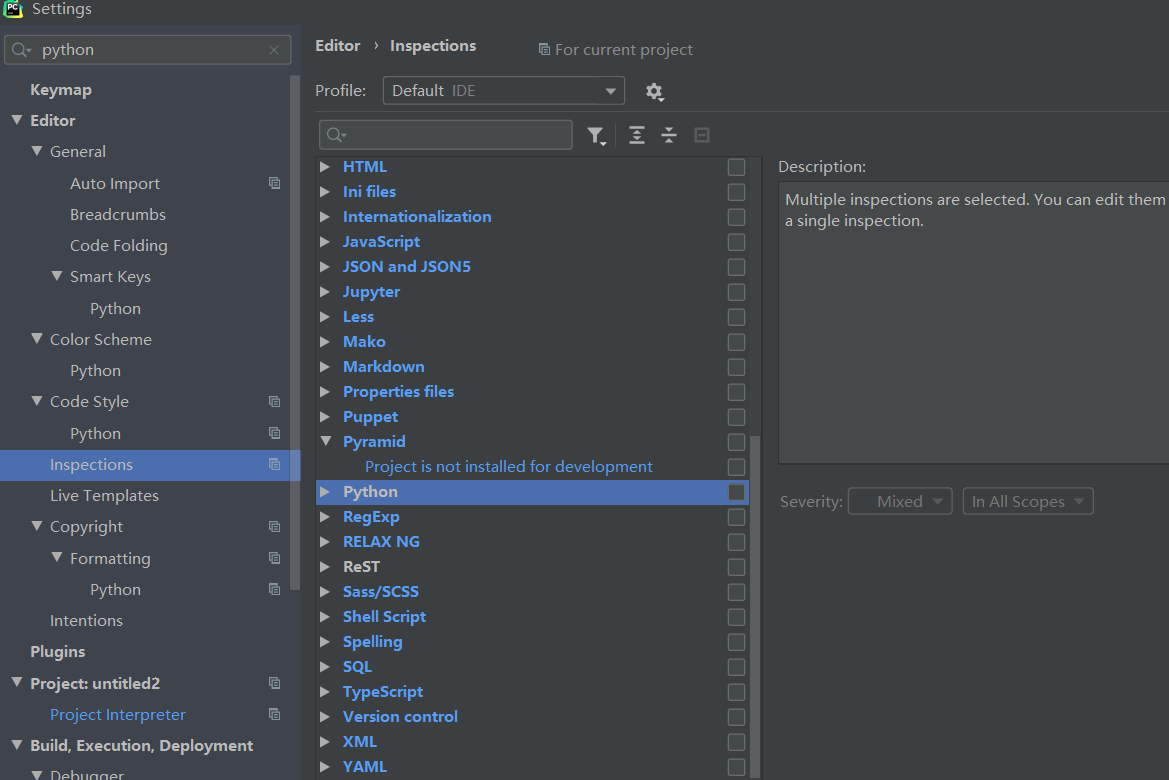Click the settings tree vertical scrollbar
1169x780 pixels.
coord(294,333)
